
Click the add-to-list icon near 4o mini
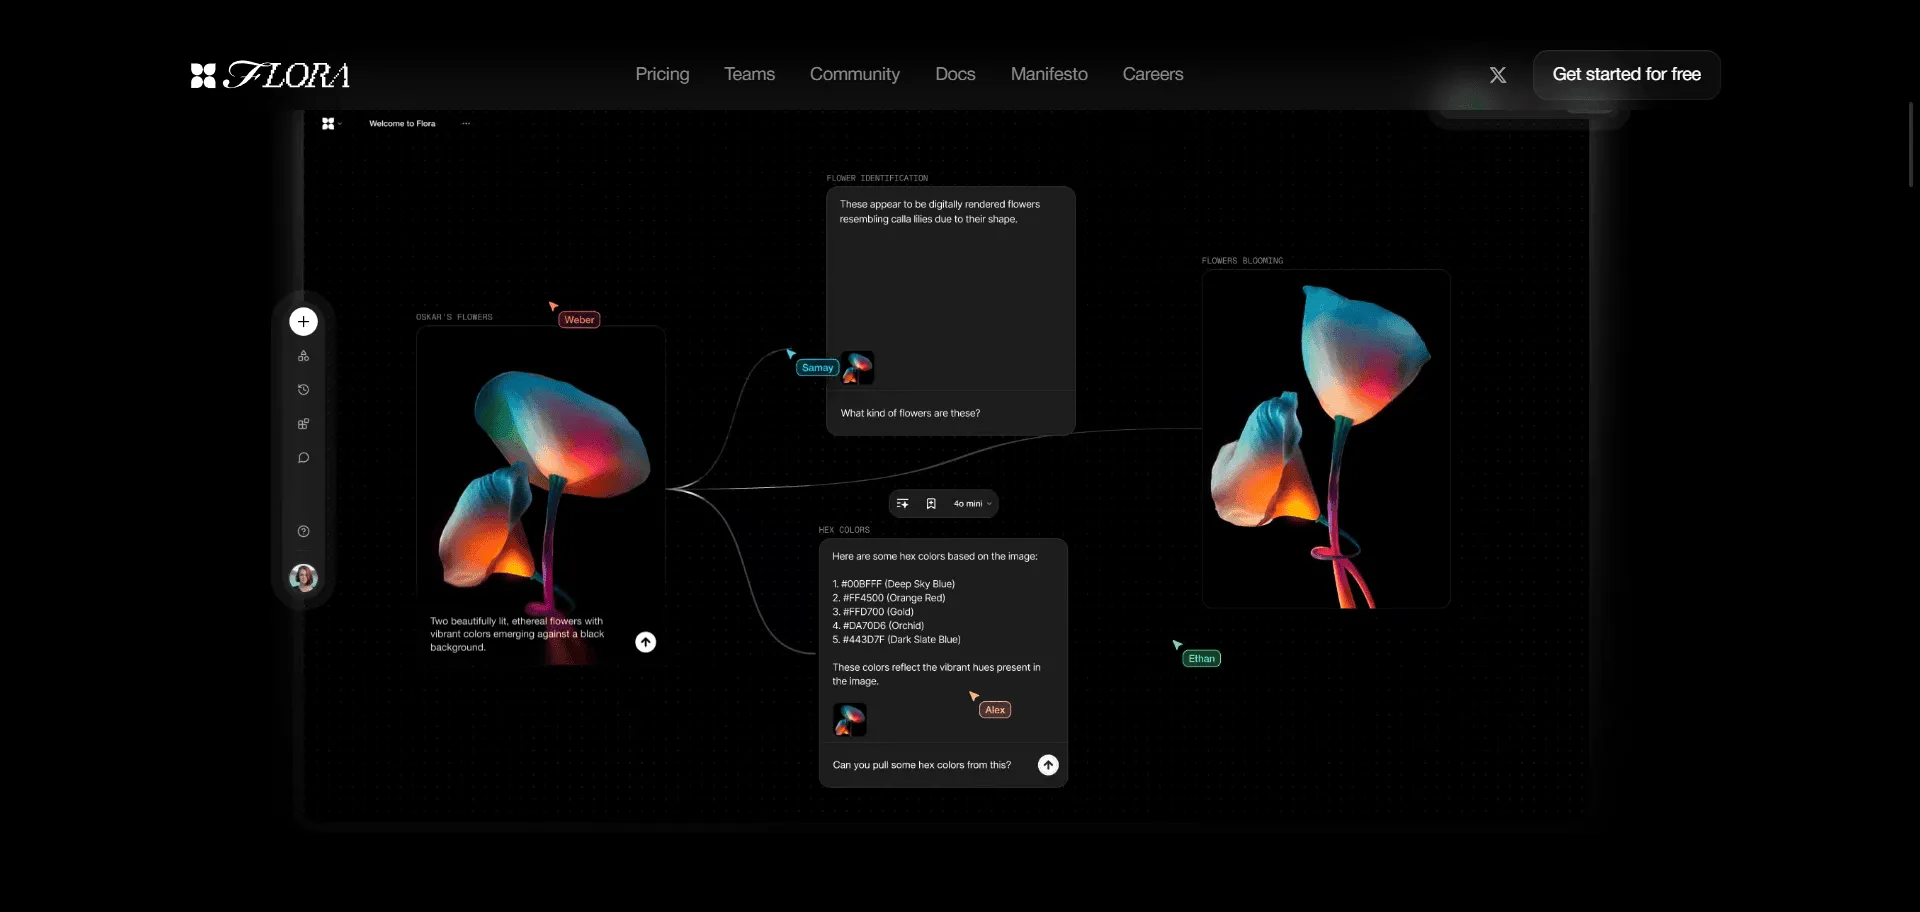[x=903, y=503]
